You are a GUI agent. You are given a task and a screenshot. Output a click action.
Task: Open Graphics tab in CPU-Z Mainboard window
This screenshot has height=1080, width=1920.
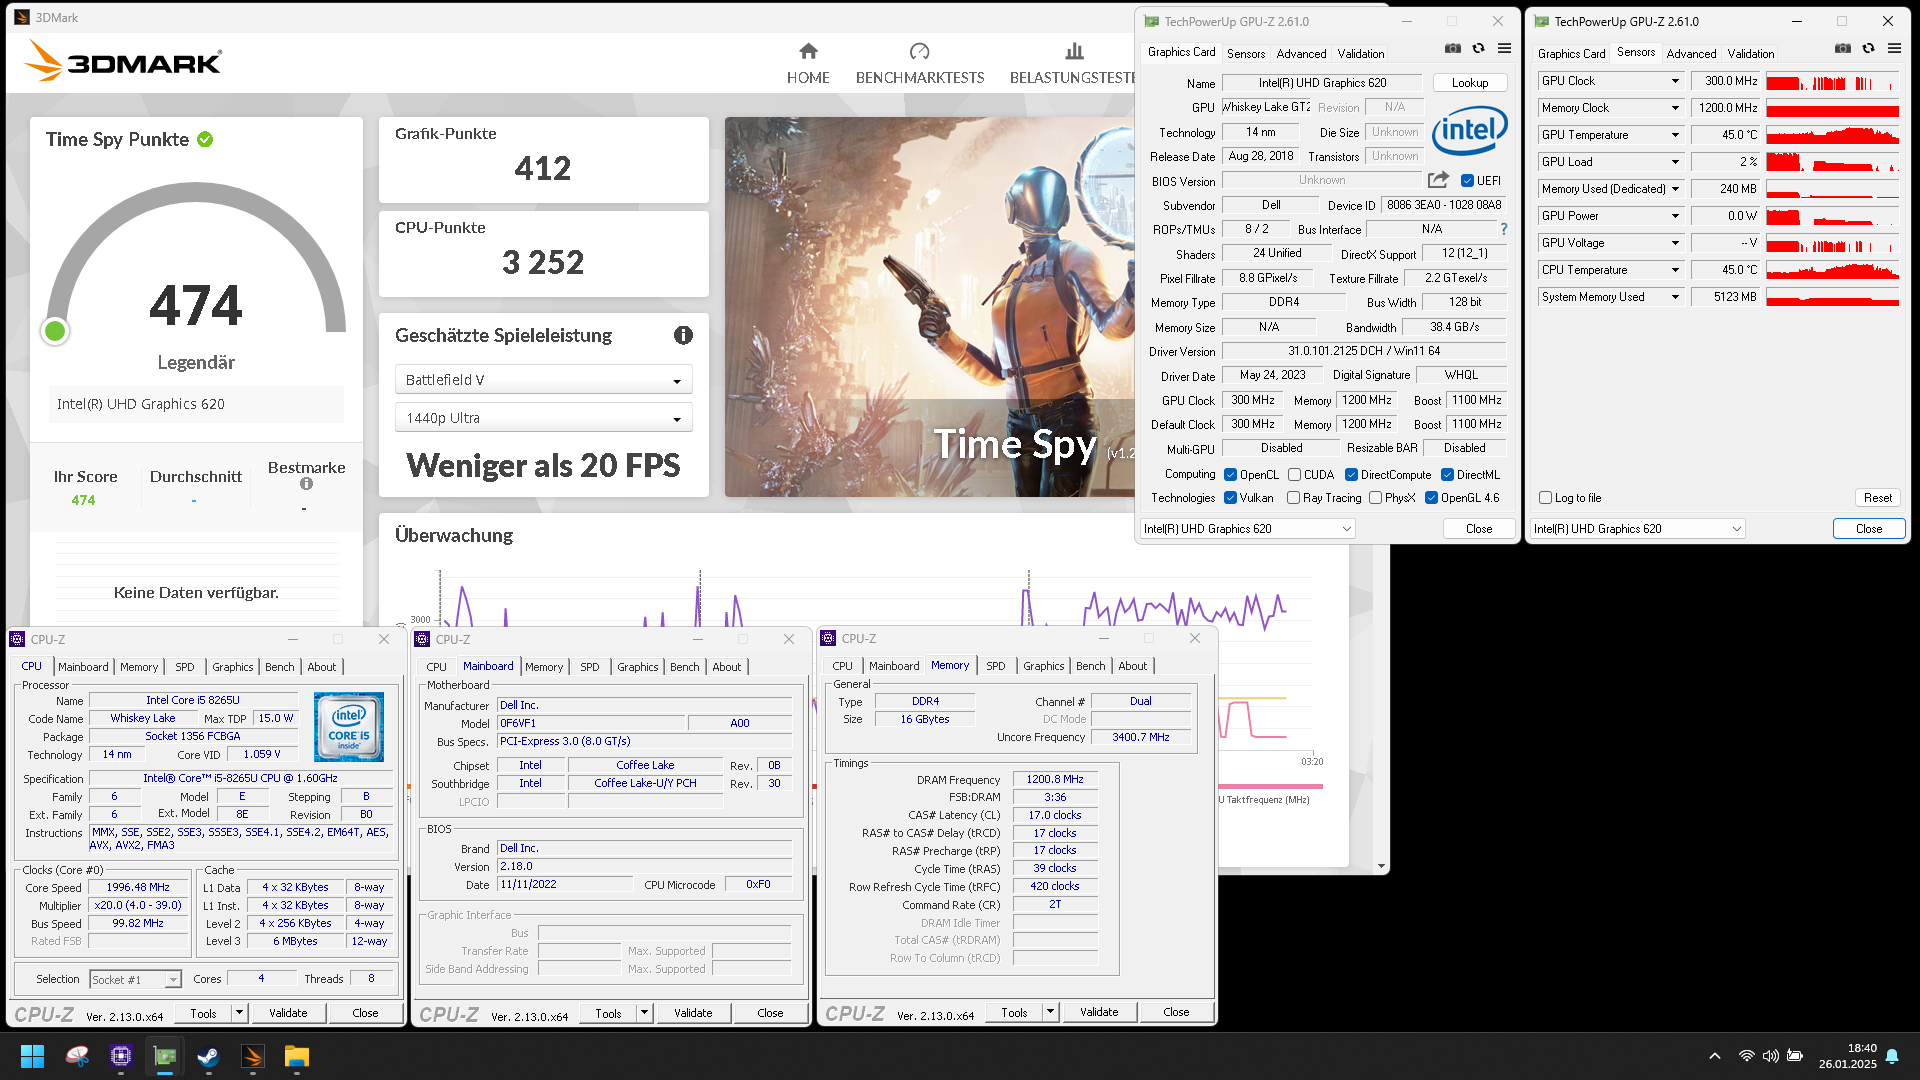pyautogui.click(x=637, y=667)
